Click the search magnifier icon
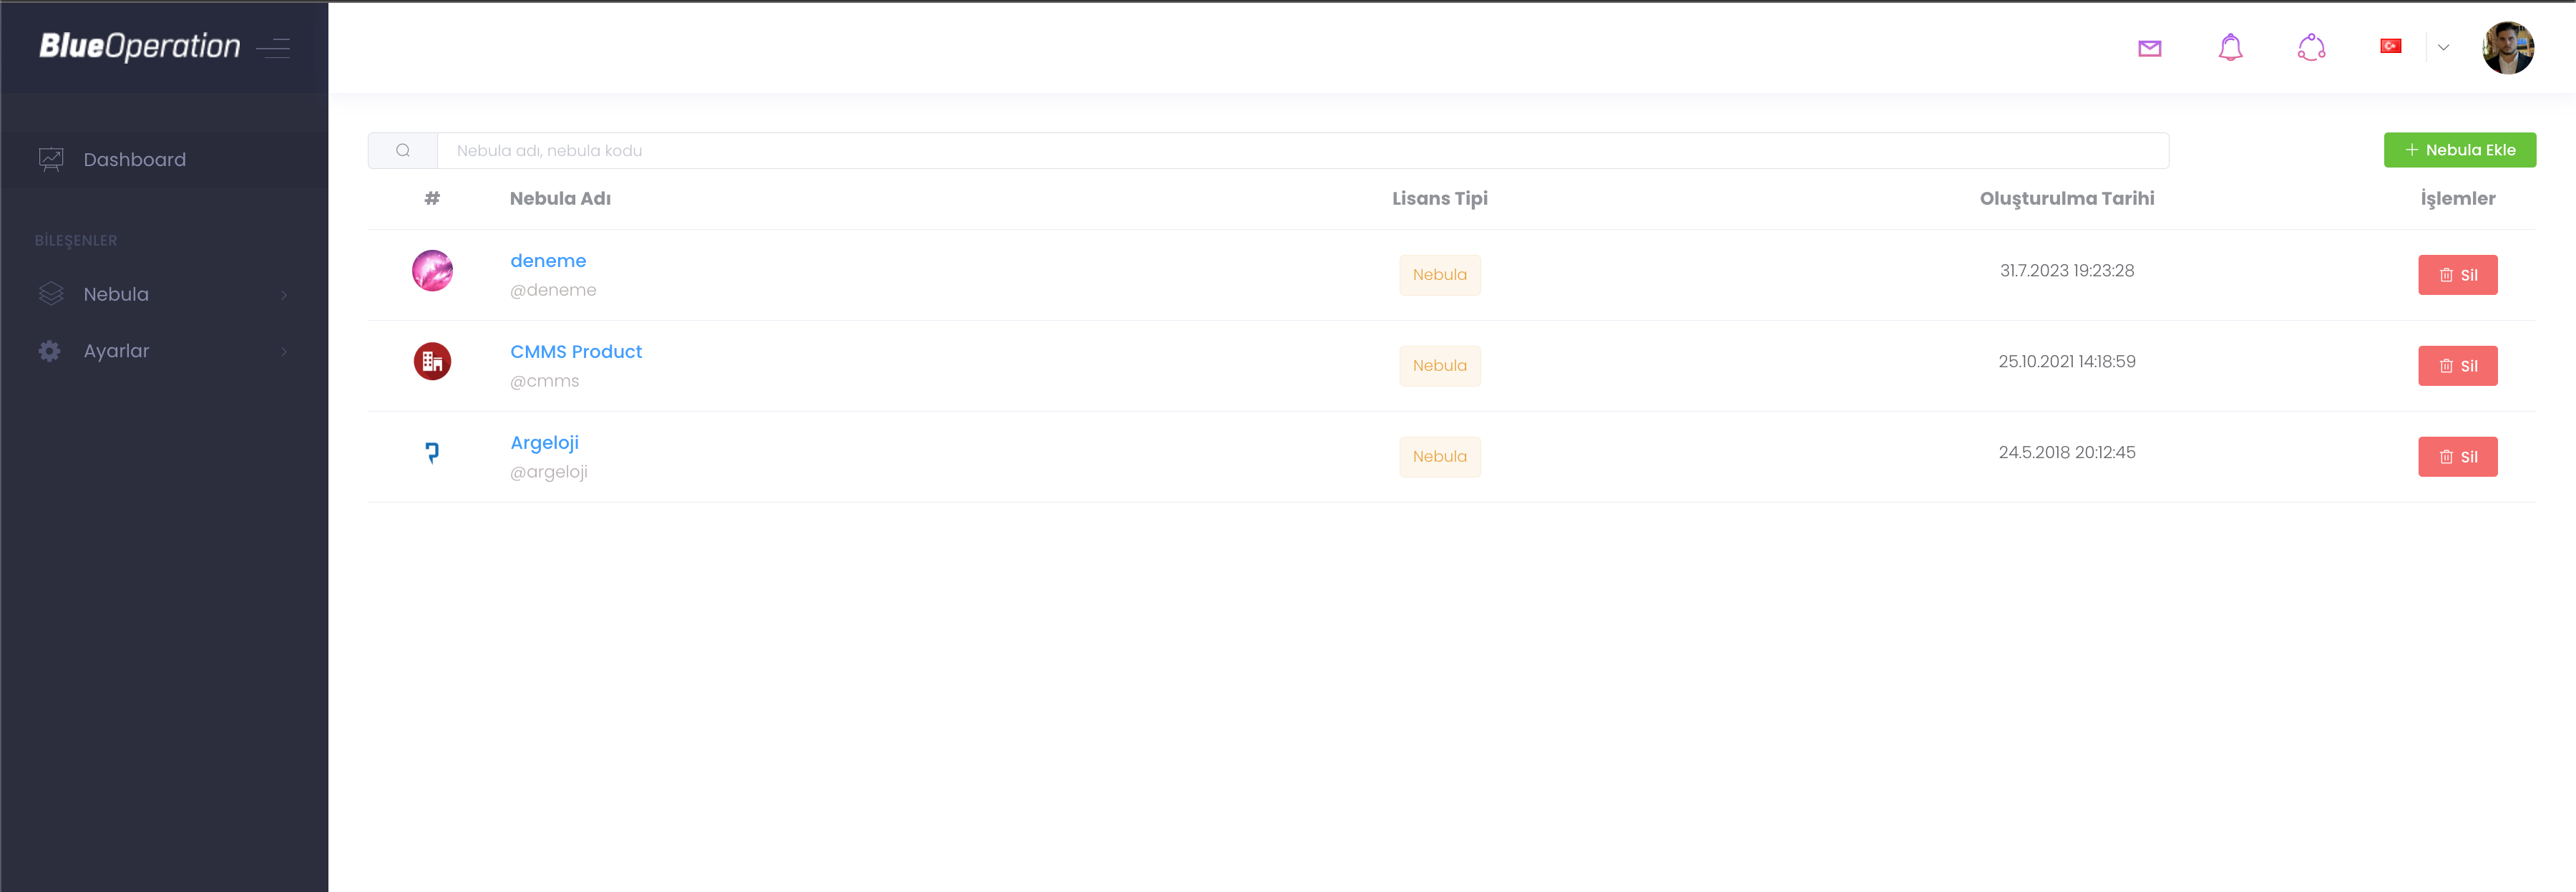Viewport: 2576px width, 892px height. (x=403, y=151)
